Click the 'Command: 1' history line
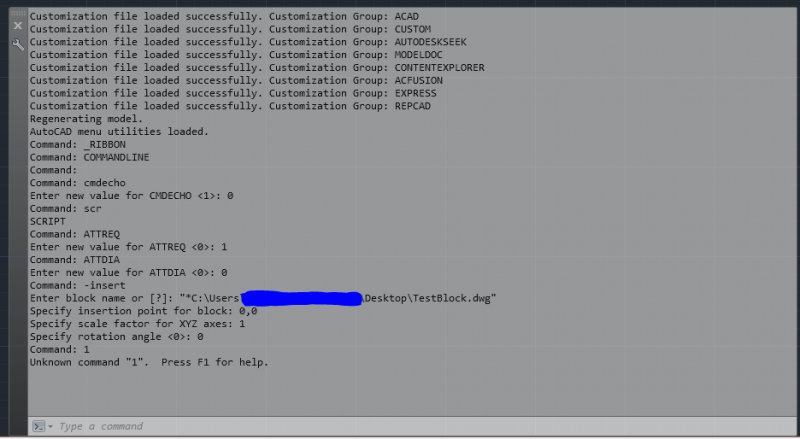Image resolution: width=800 pixels, height=439 pixels. [x=60, y=350]
